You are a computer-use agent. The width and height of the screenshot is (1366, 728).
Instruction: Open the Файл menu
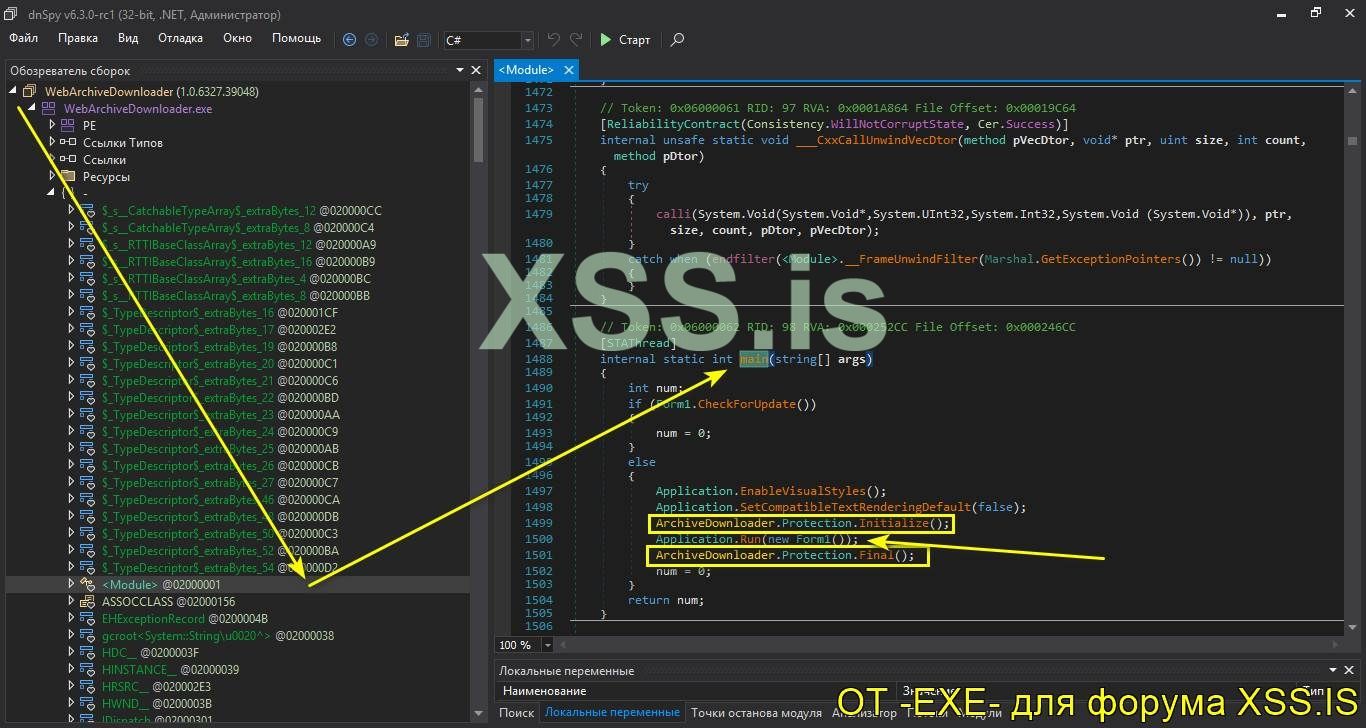(23, 38)
